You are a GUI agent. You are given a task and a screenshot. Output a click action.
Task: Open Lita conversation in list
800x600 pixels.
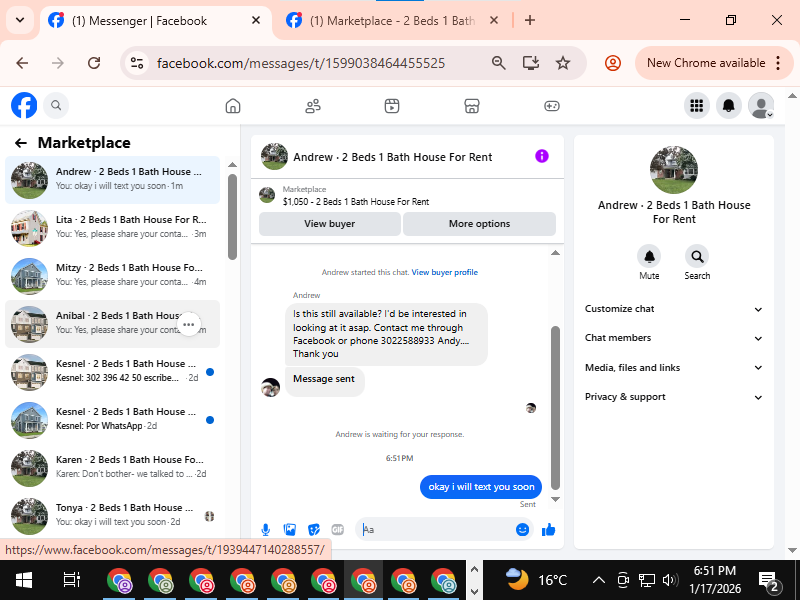tap(112, 228)
